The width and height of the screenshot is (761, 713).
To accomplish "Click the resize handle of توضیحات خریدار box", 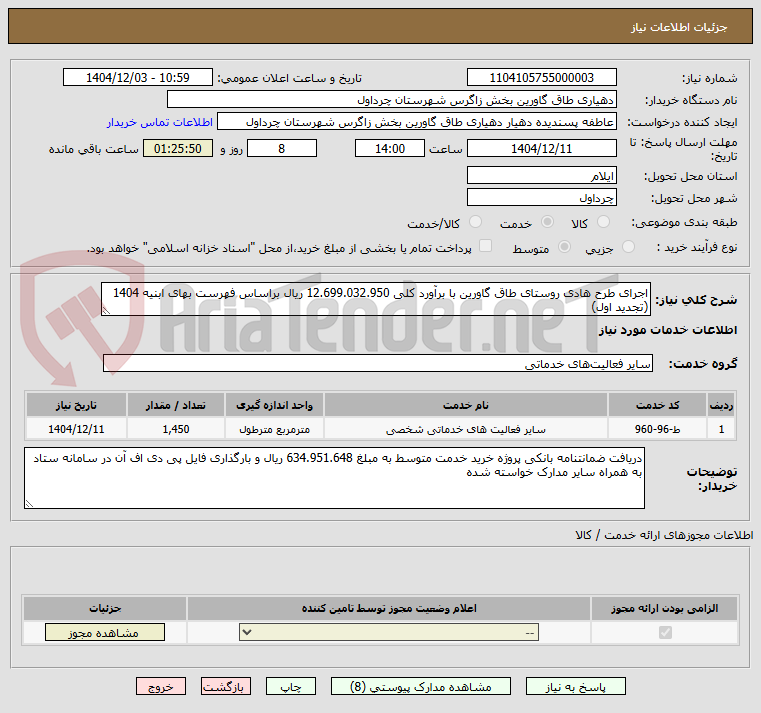I will click(30, 503).
